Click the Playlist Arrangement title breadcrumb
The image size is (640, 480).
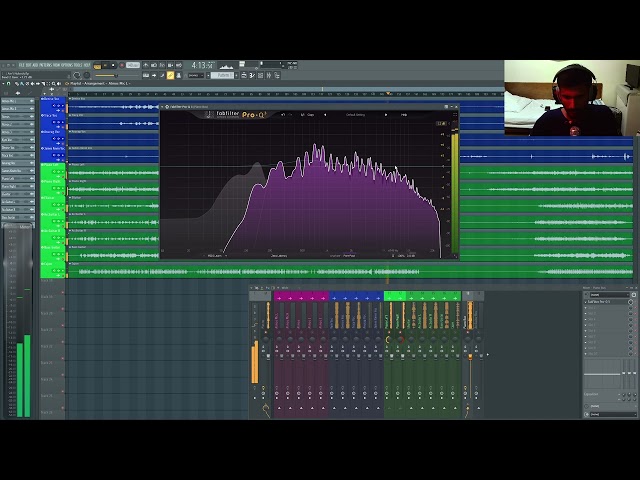(x=99, y=84)
